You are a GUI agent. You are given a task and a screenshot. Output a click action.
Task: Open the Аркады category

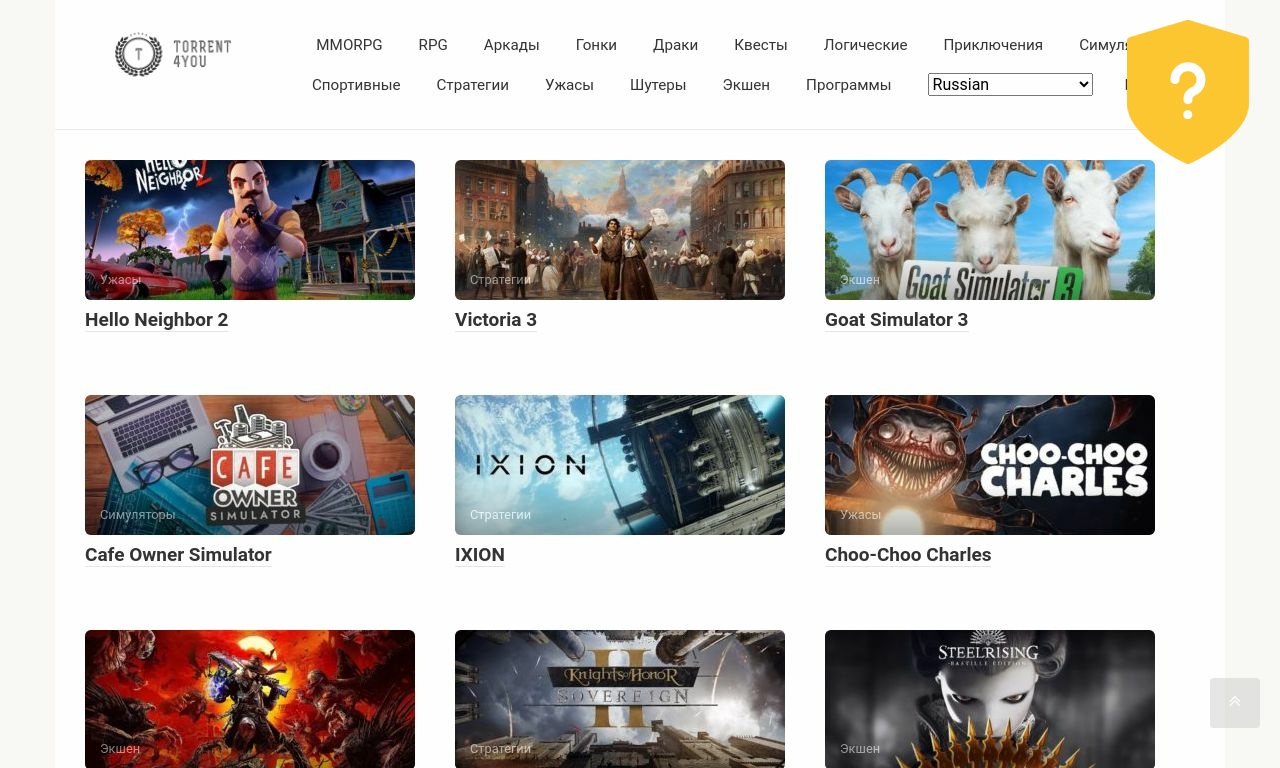click(x=511, y=45)
